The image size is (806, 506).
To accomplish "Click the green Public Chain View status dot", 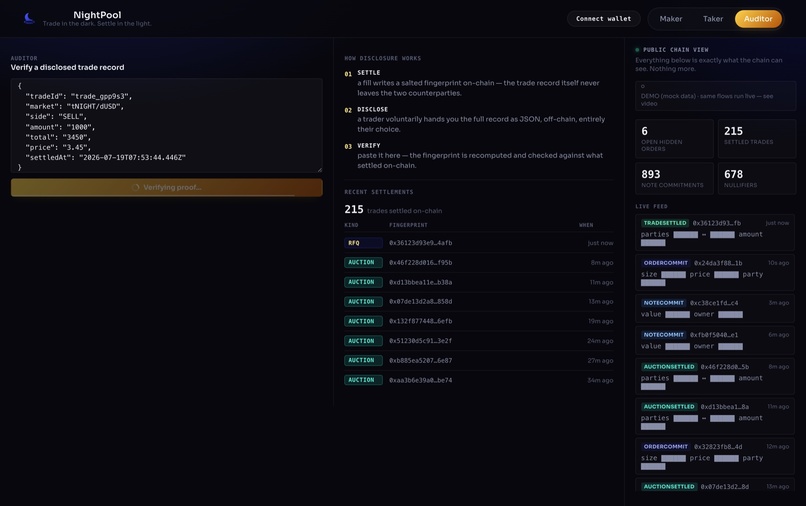I will coord(637,50).
